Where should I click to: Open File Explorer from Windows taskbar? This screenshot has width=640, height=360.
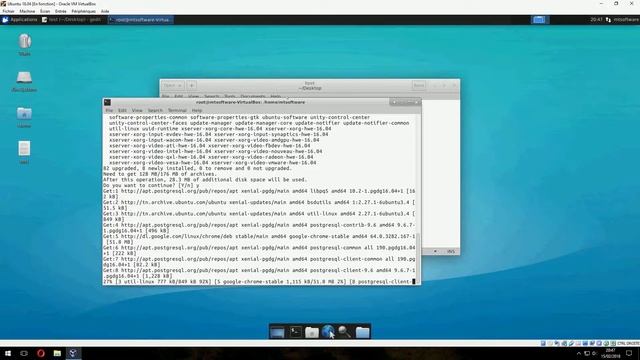[57, 353]
